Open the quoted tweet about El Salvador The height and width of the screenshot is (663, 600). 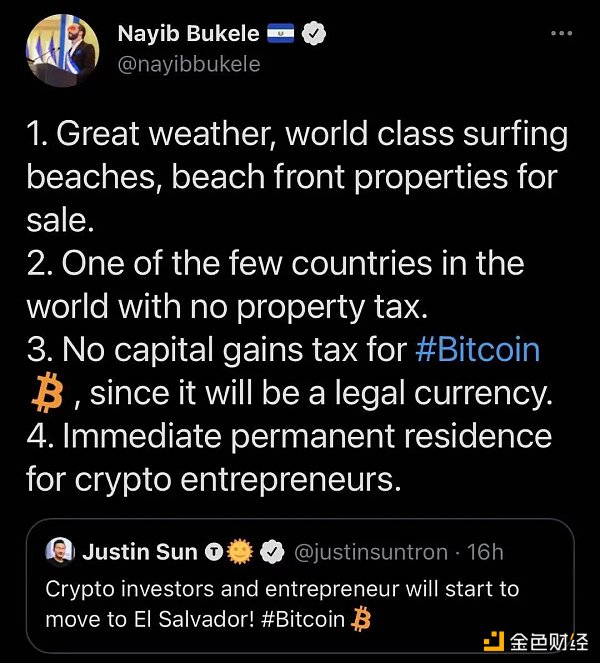pyautogui.click(x=282, y=588)
